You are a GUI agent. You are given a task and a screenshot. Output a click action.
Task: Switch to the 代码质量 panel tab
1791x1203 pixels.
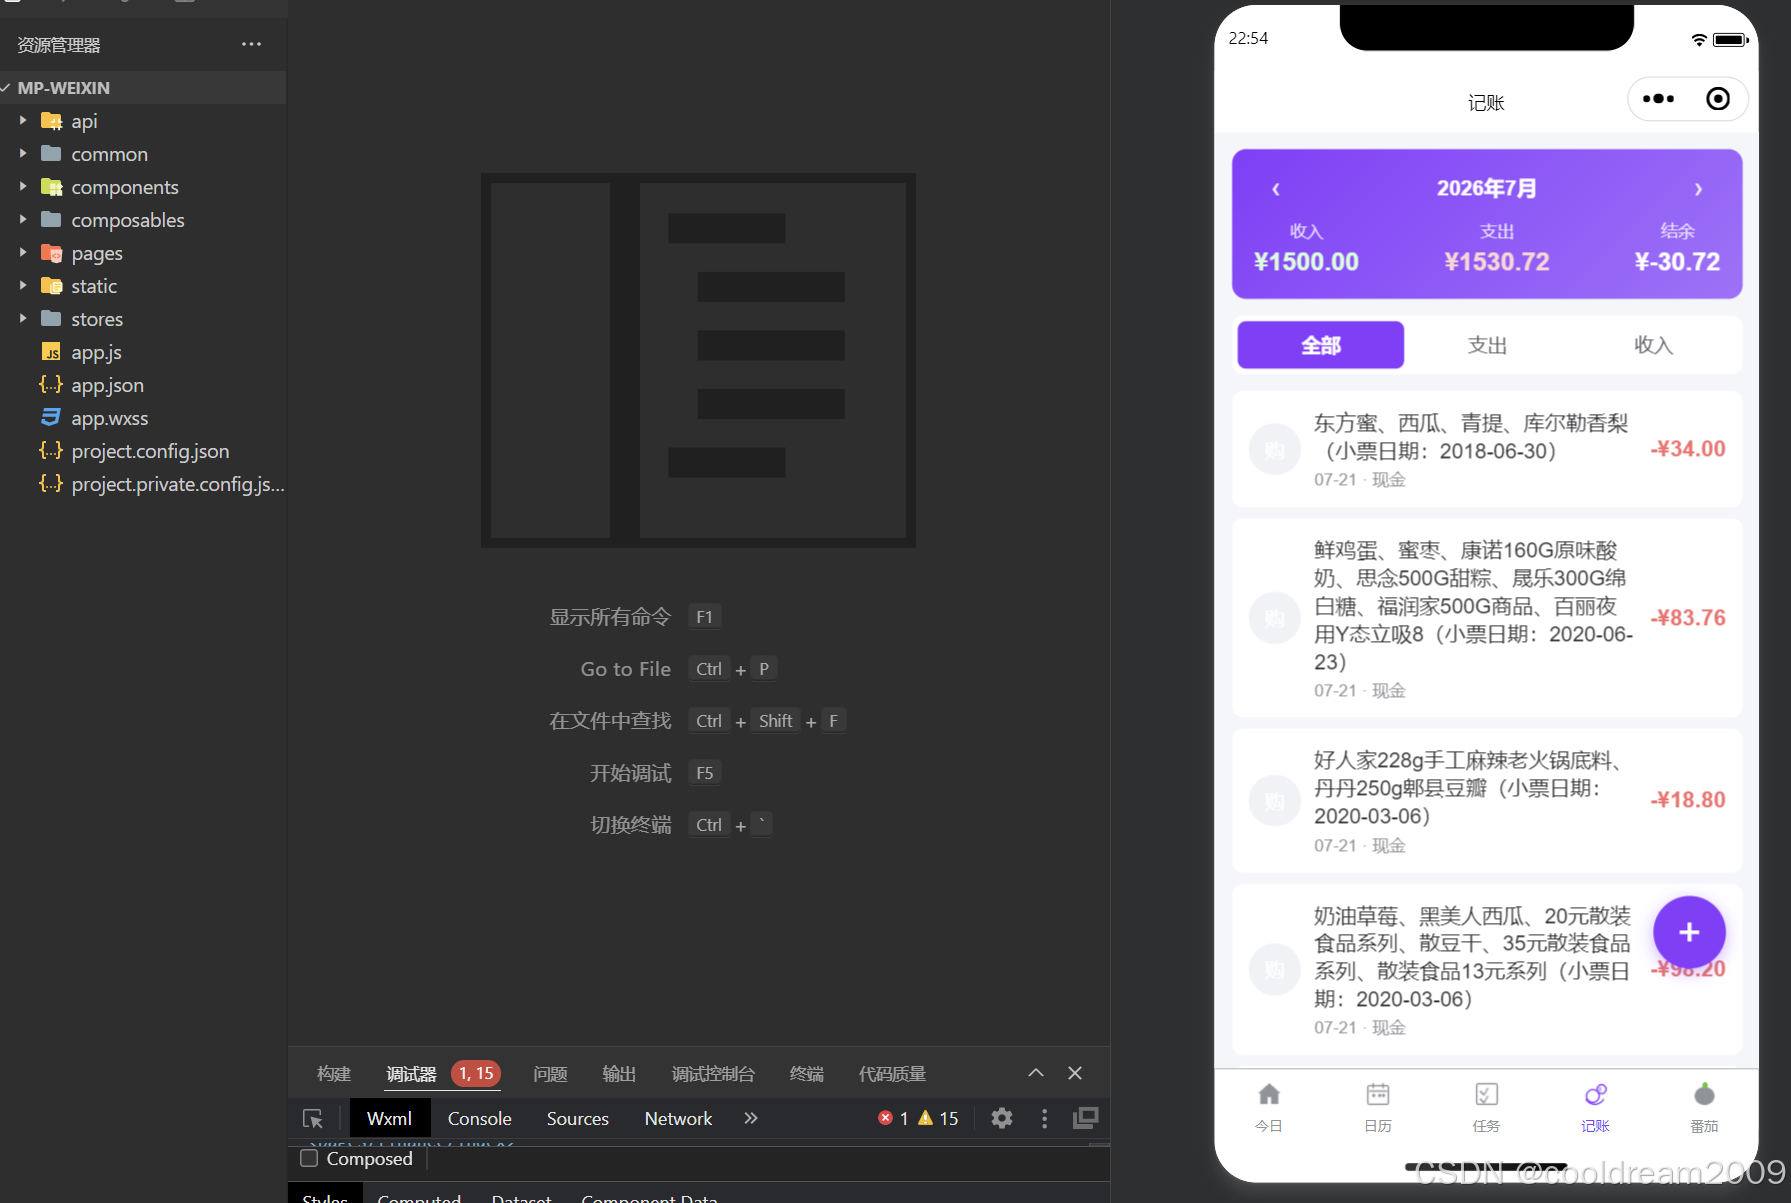click(892, 1074)
